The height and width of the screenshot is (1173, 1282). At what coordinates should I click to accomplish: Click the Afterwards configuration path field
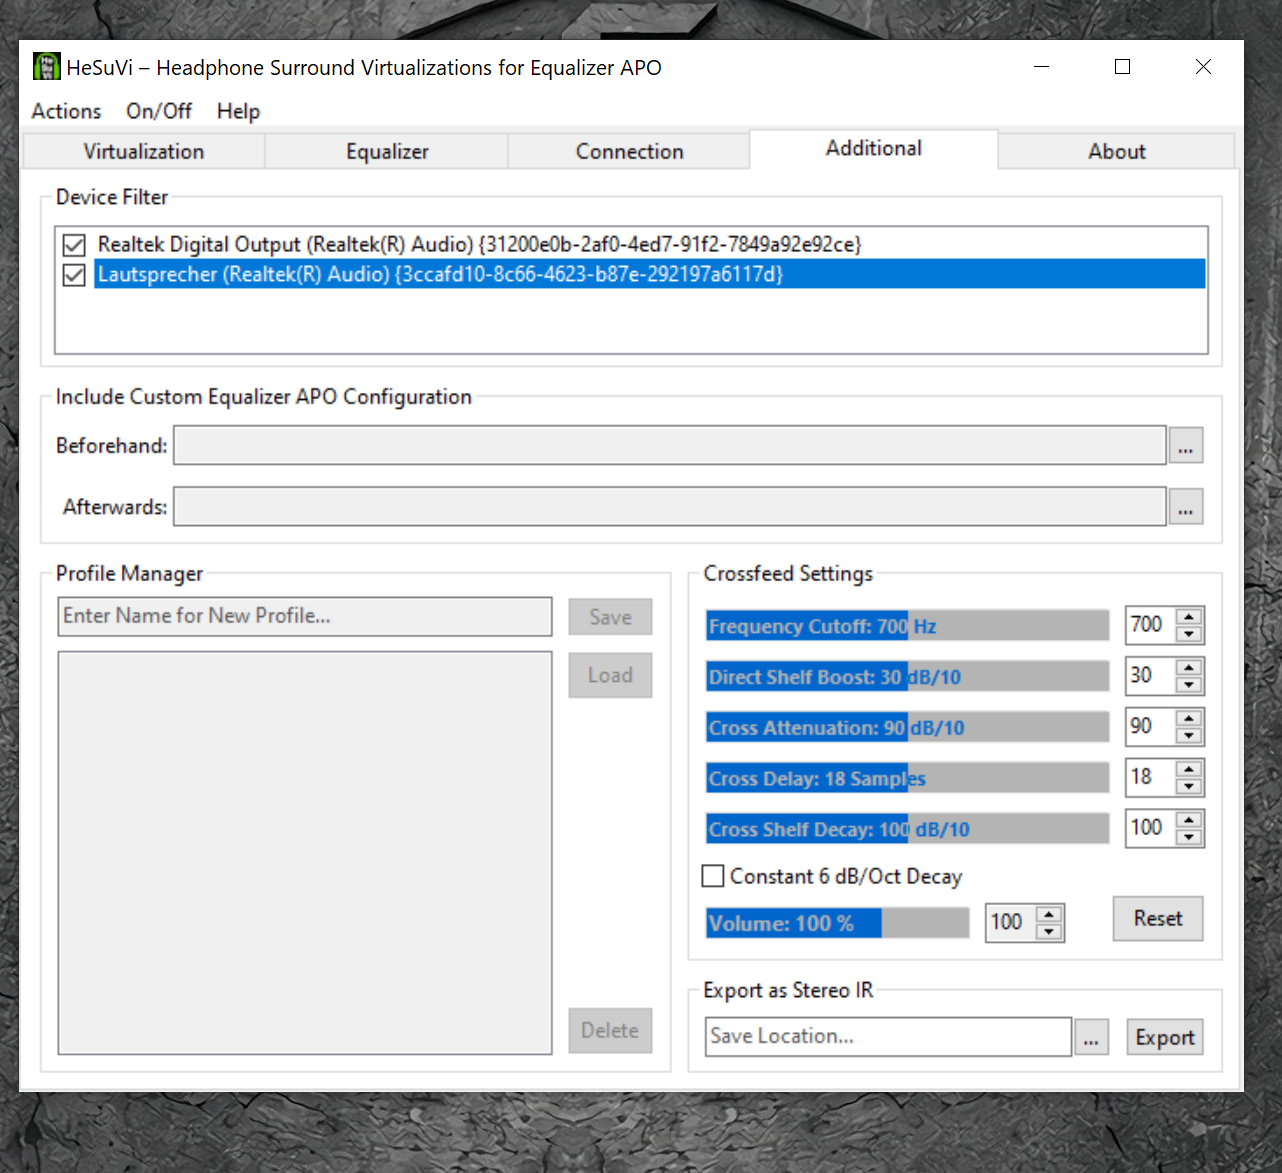(670, 506)
